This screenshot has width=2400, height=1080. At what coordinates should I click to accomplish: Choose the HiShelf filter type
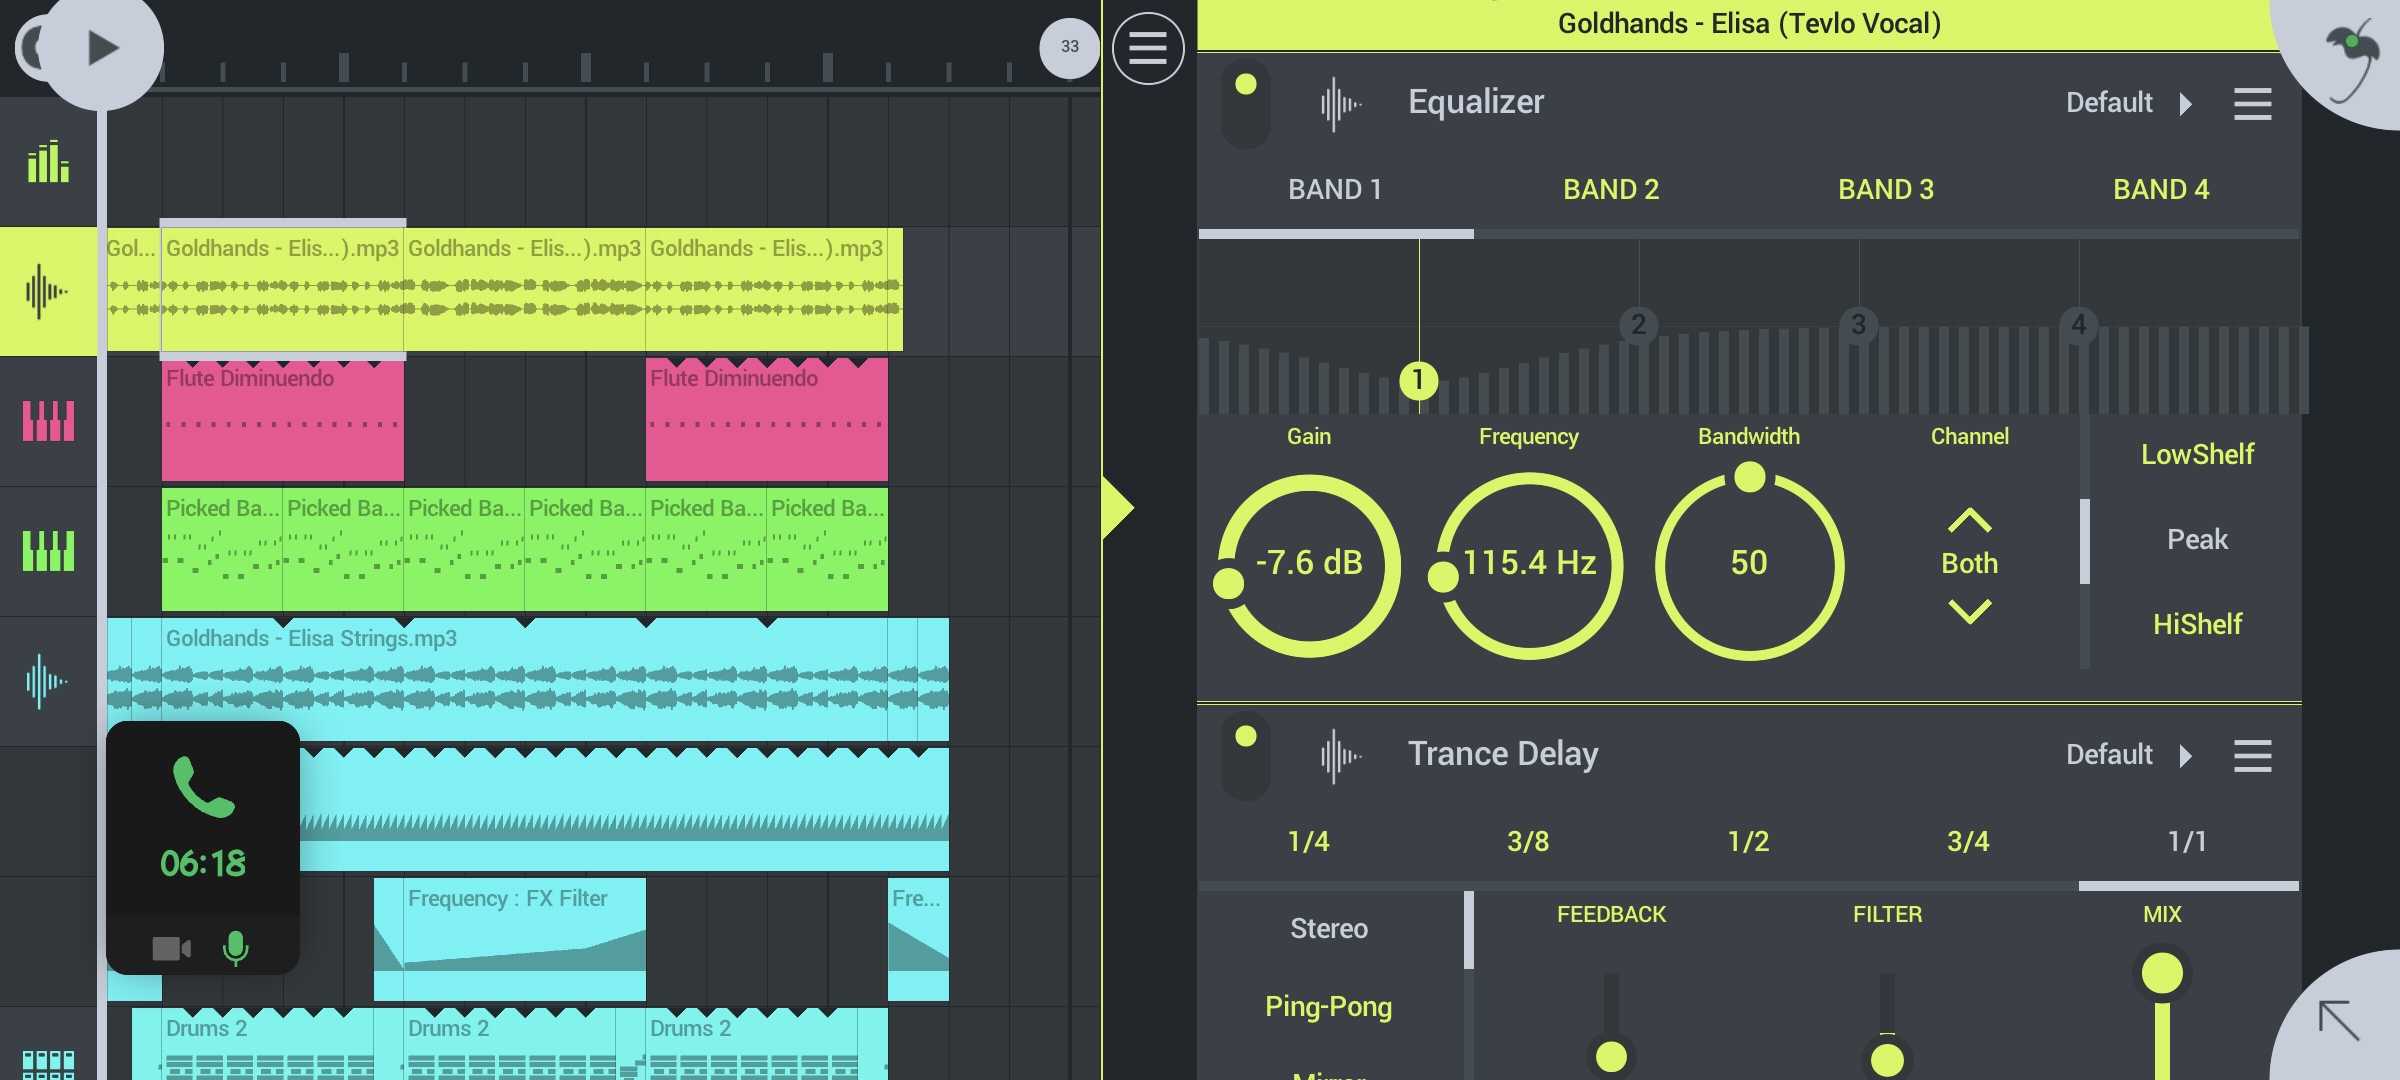point(2197,625)
